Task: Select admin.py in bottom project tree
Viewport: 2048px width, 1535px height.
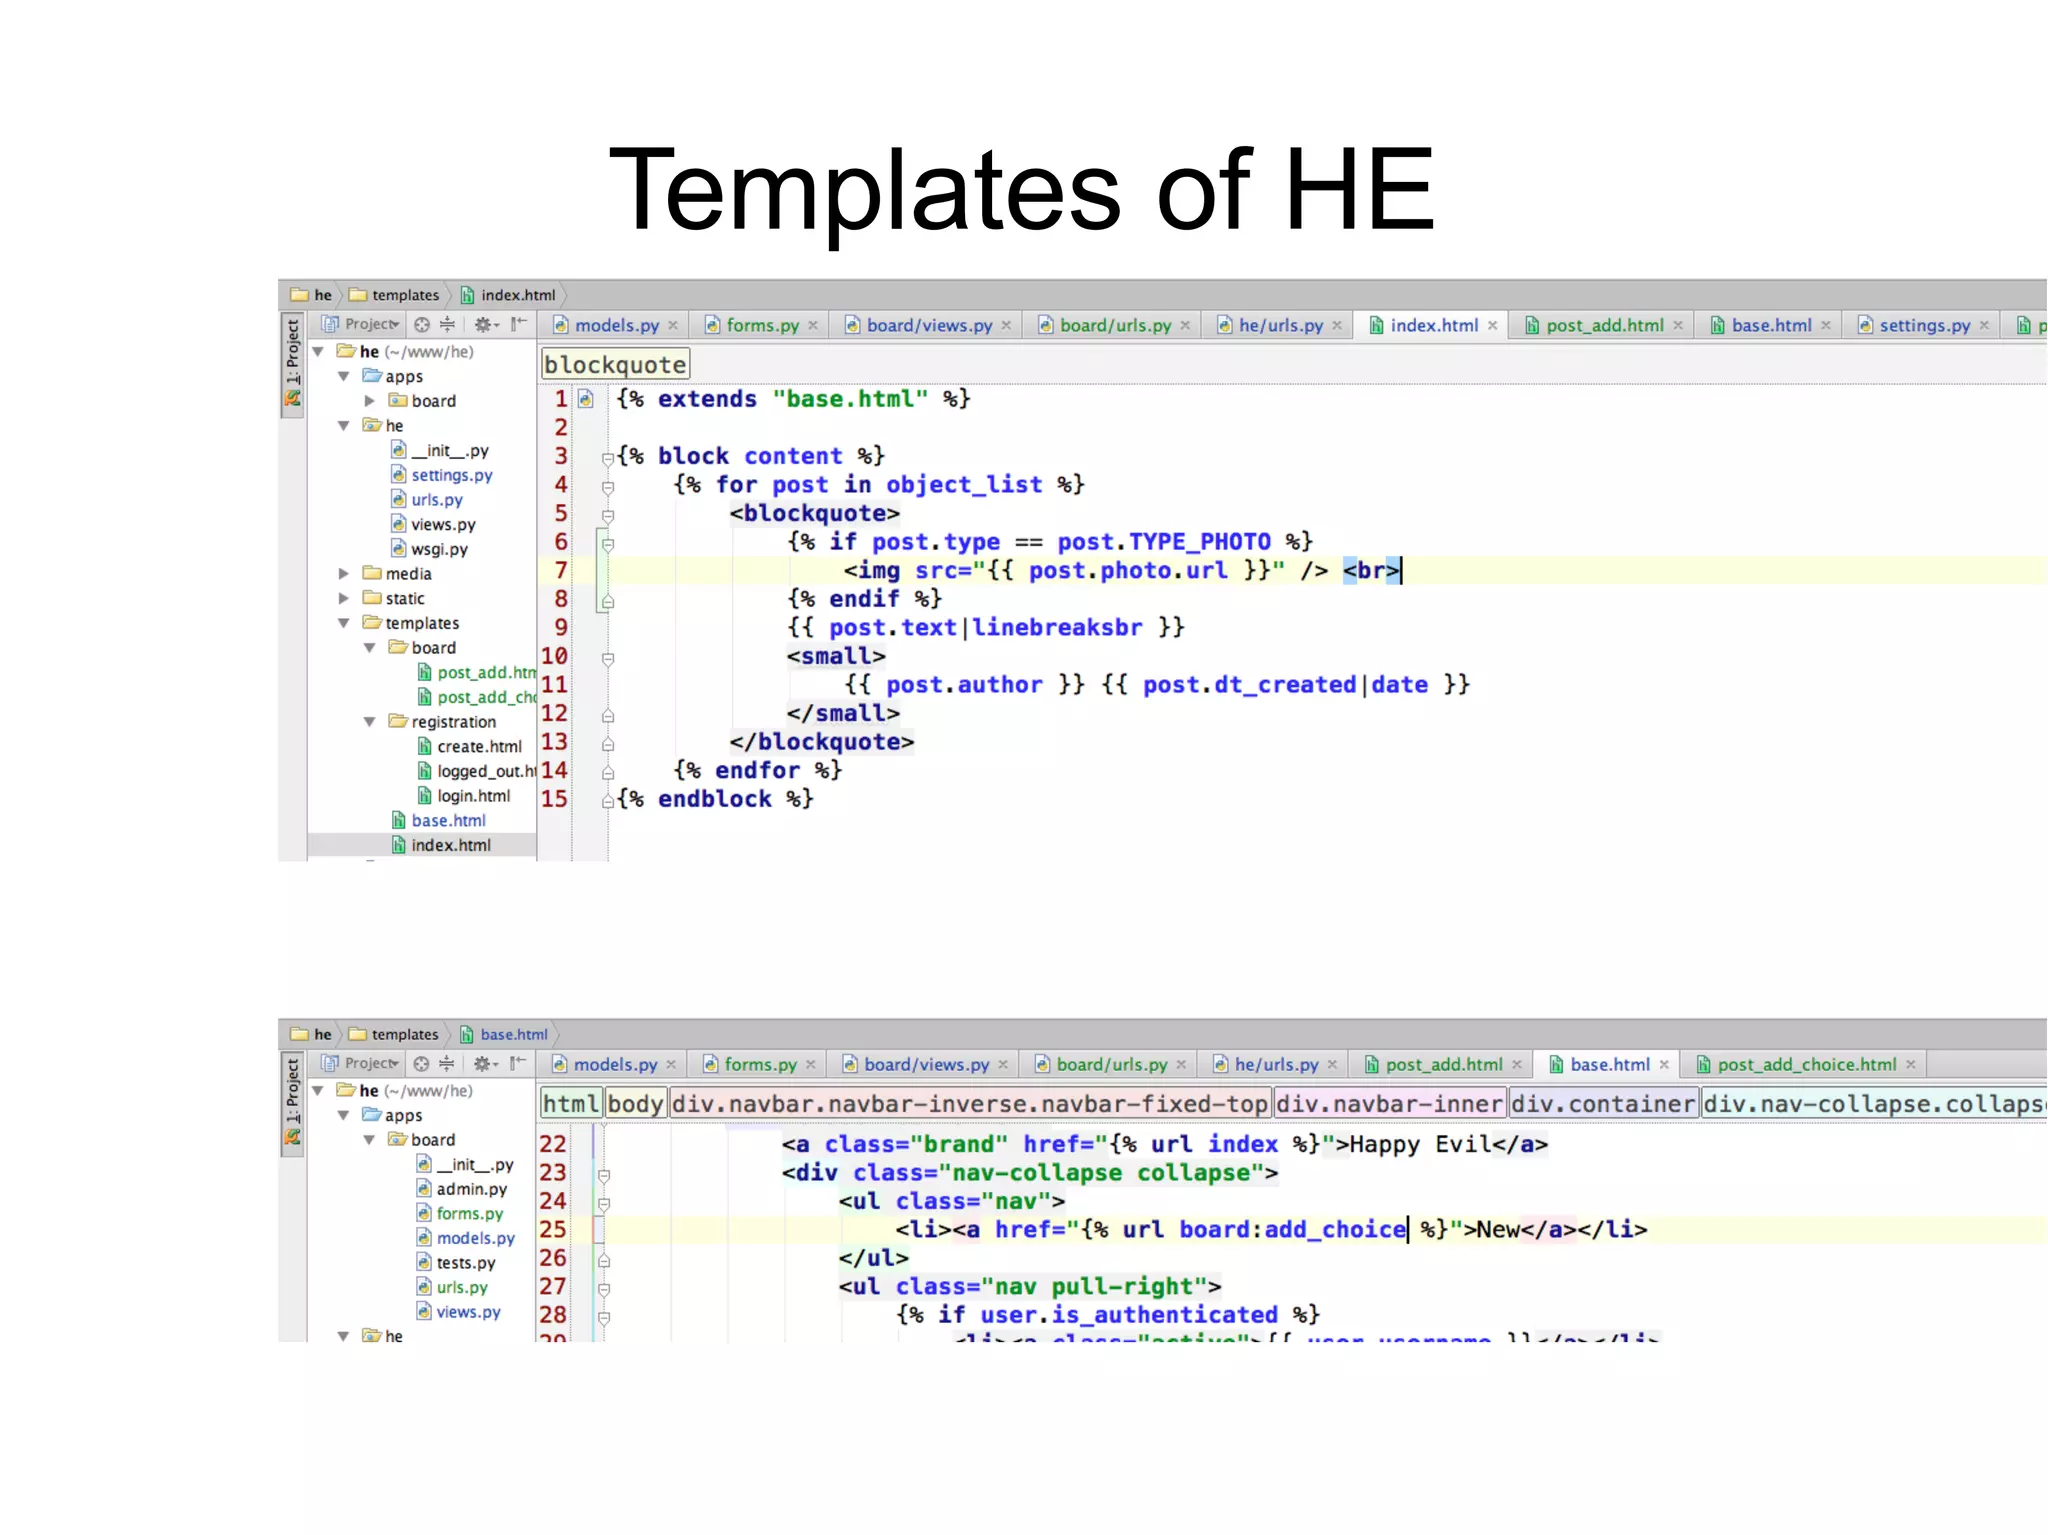Action: (462, 1189)
